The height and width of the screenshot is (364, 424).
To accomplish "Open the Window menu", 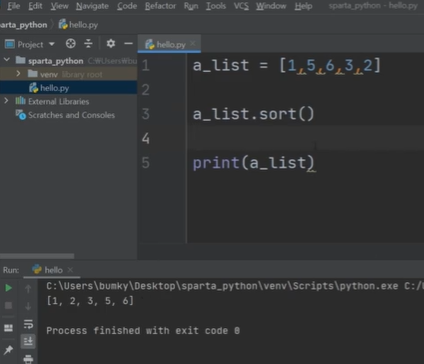I will click(271, 6).
